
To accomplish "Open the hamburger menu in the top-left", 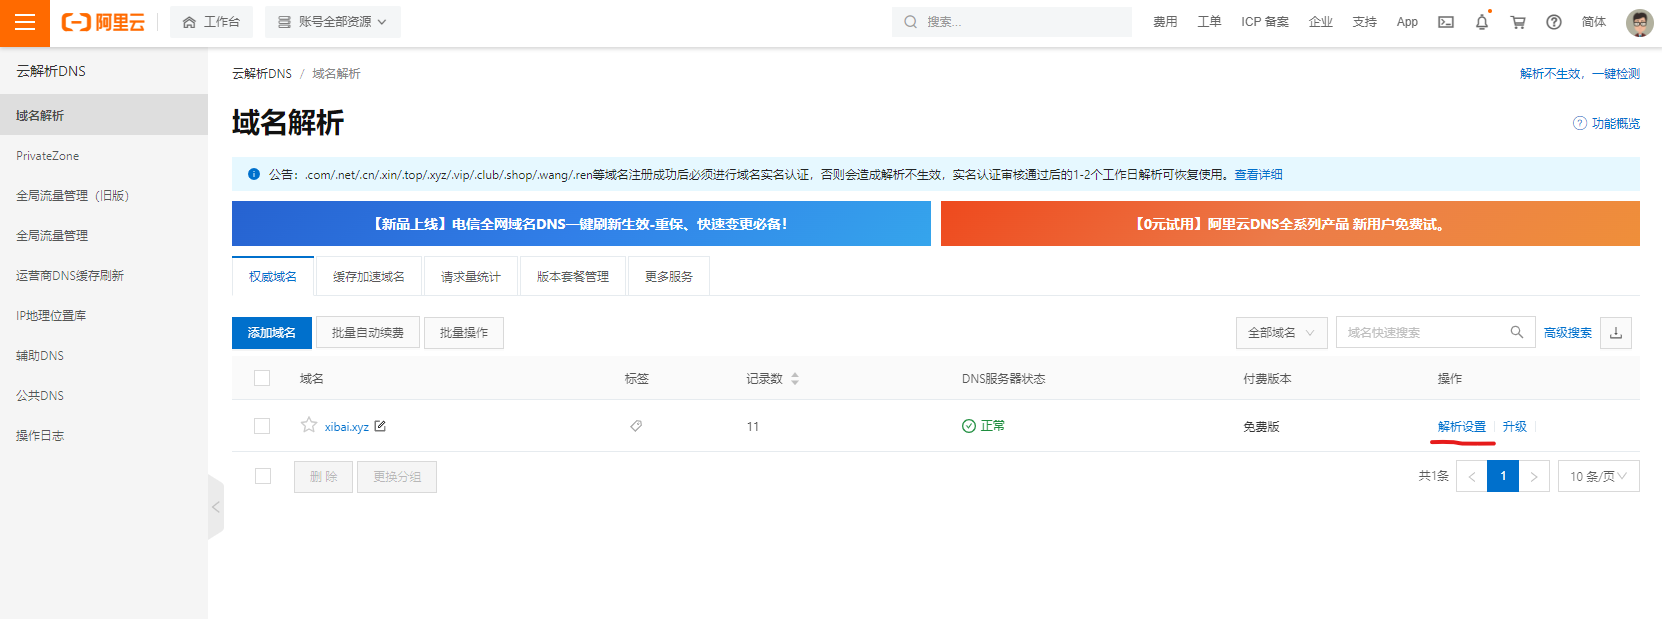I will tap(24, 22).
